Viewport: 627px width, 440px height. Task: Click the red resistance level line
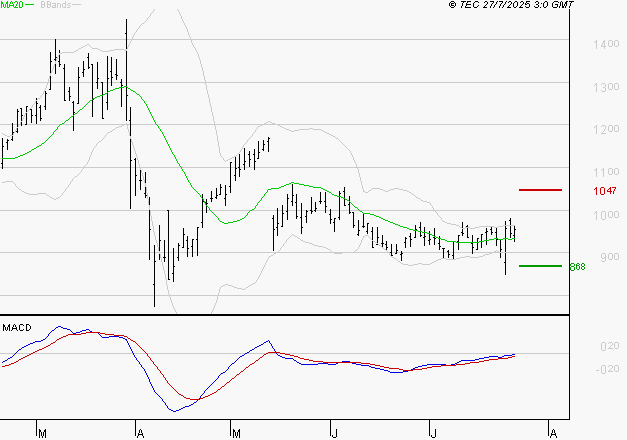pos(540,190)
